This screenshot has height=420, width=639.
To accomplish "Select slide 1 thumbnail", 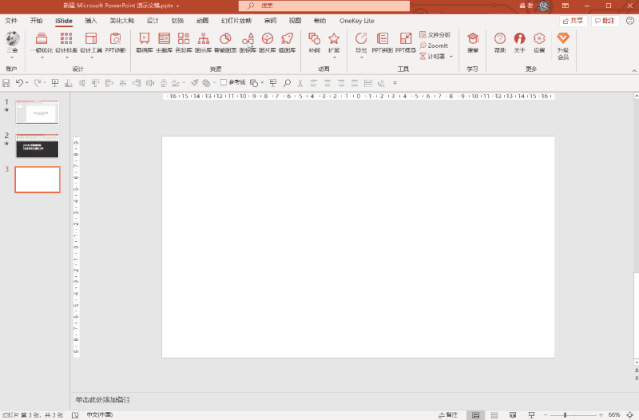I will click(x=37, y=112).
